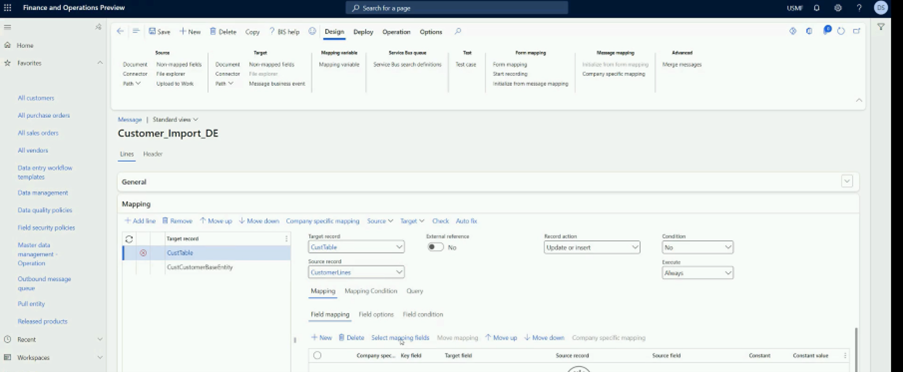This screenshot has height=372, width=903.
Task: Click the refresh icon in target record list
Action: click(129, 238)
